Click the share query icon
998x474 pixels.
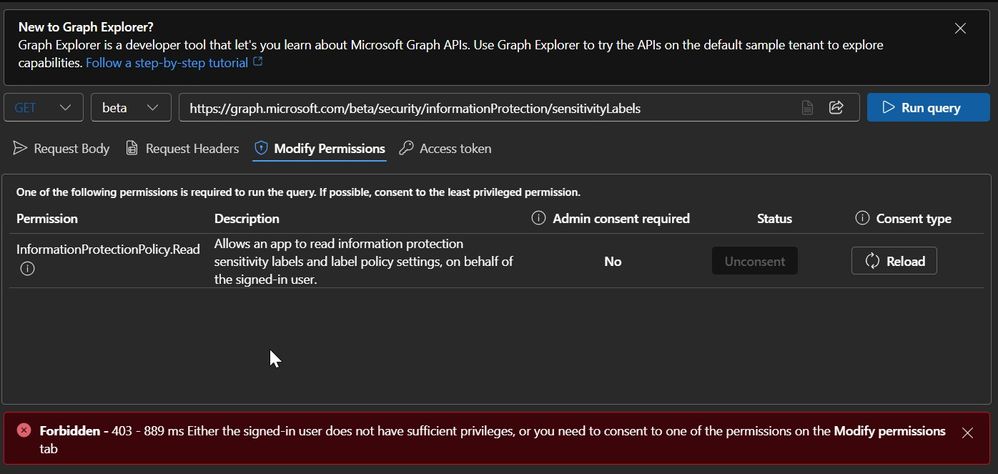coord(837,108)
